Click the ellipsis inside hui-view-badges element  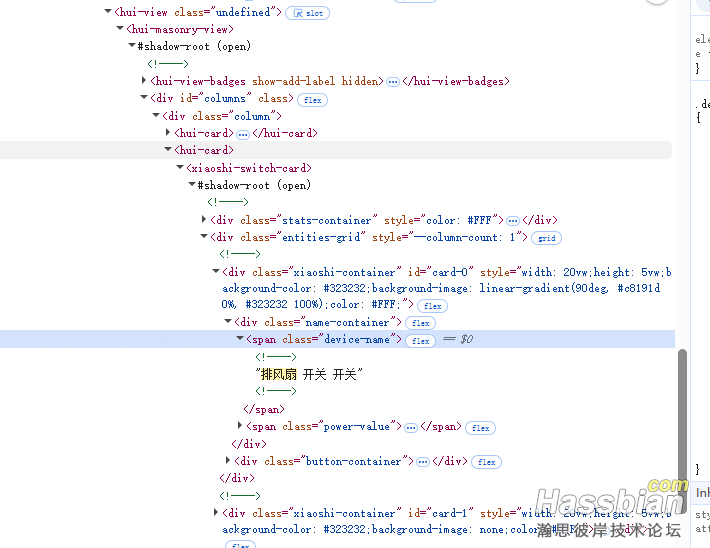click(x=393, y=82)
